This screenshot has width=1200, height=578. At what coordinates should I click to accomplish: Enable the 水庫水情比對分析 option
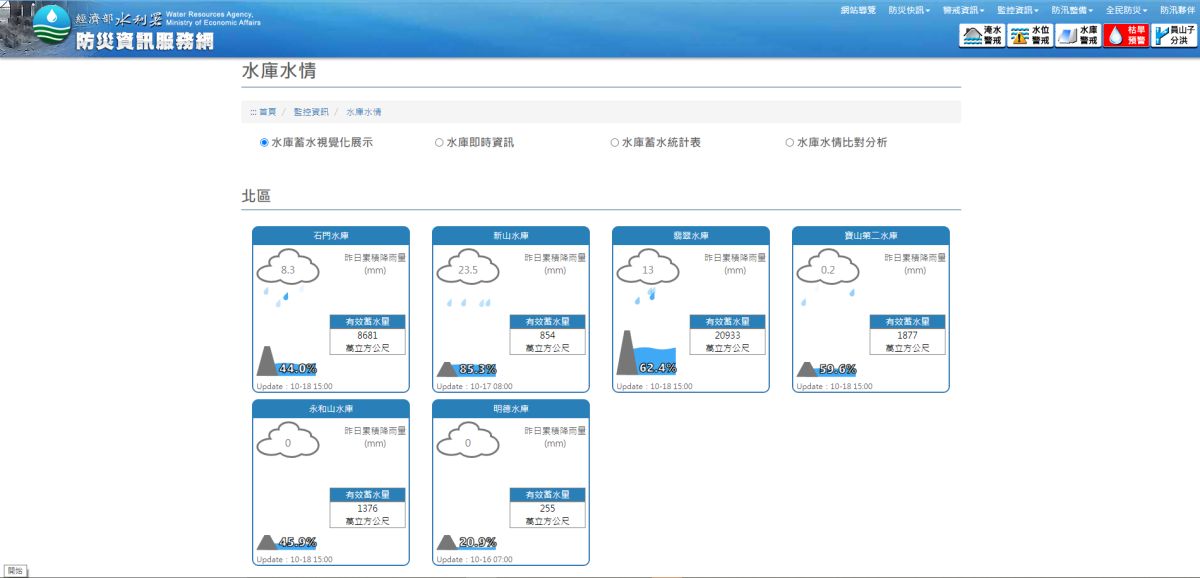(x=790, y=141)
